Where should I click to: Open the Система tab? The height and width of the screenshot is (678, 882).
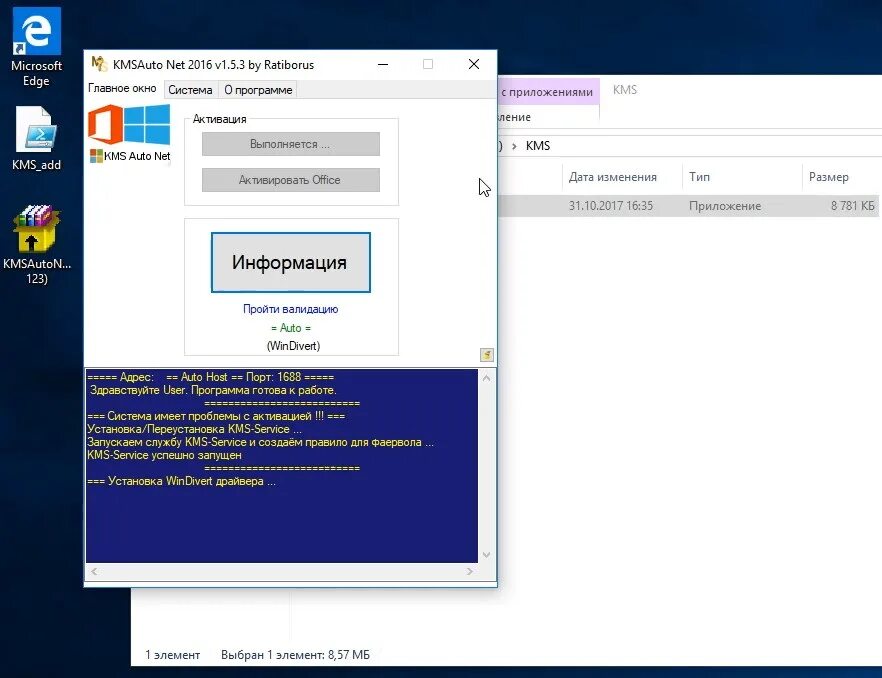[x=190, y=90]
